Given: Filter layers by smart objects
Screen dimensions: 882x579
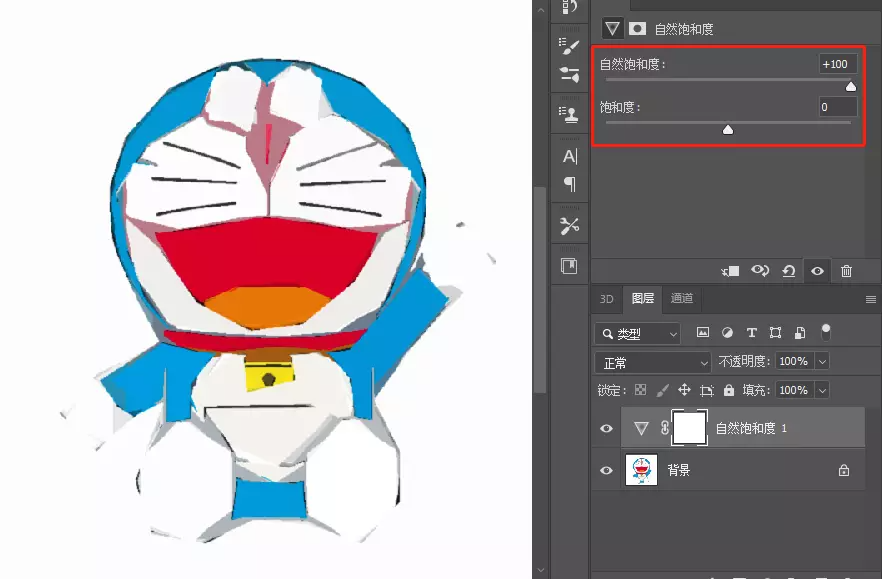Looking at the screenshot, I should (800, 333).
